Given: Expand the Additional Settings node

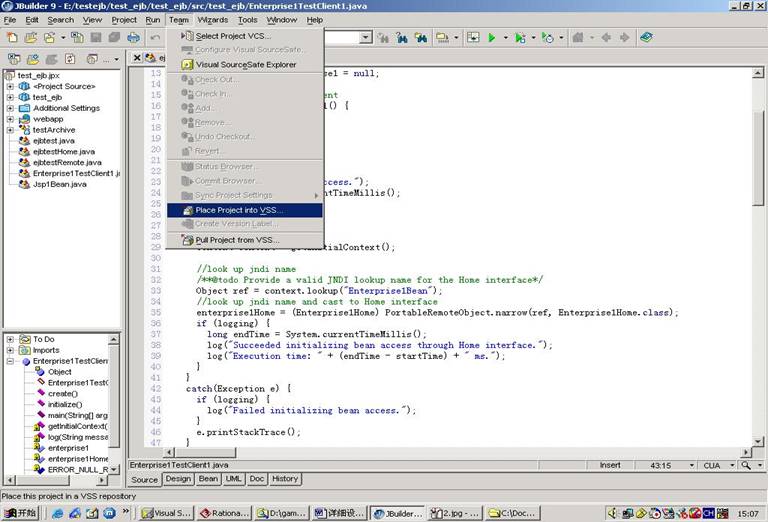Looking at the screenshot, I should pos(10,108).
